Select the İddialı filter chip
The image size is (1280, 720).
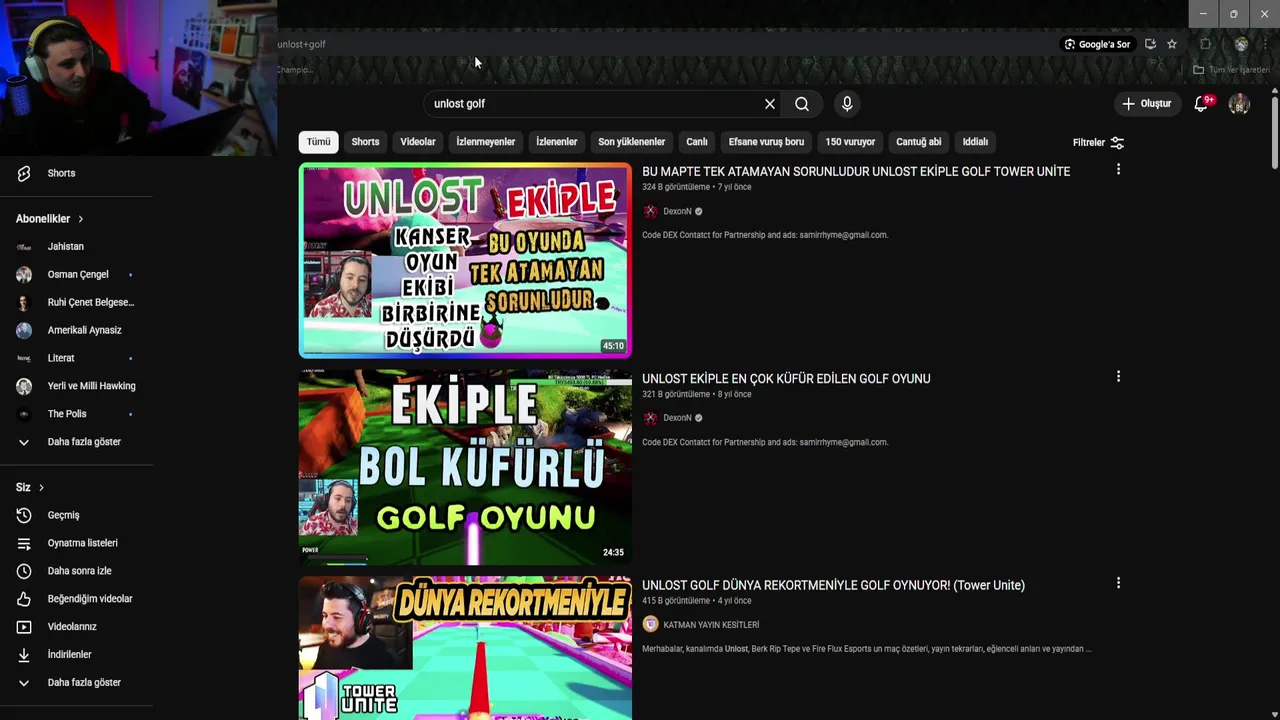(x=975, y=142)
